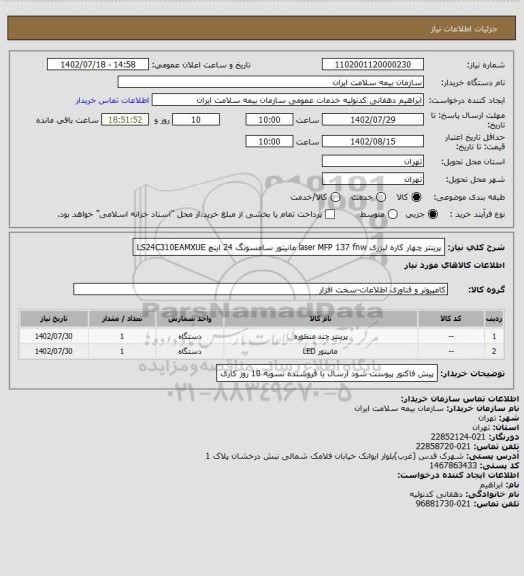The height and width of the screenshot is (576, 524).
Task: Click the تعداد / مقدار column header
Action: pos(122,318)
